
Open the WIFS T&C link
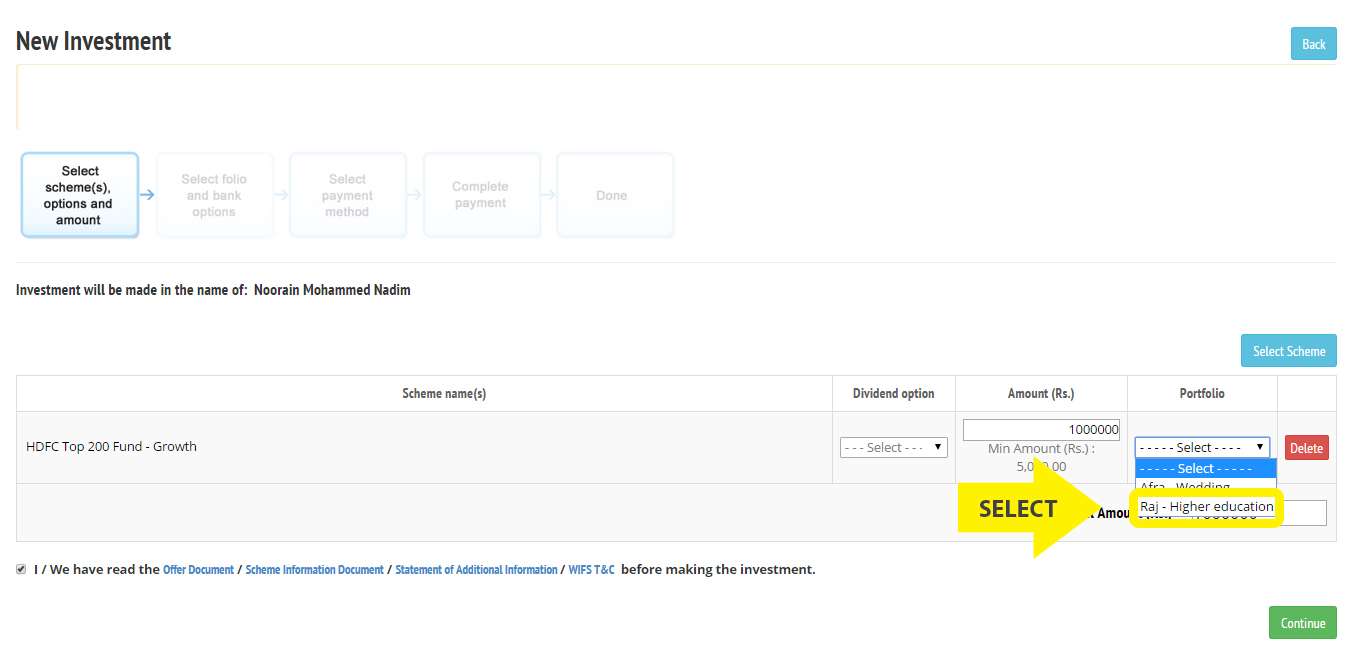point(591,570)
